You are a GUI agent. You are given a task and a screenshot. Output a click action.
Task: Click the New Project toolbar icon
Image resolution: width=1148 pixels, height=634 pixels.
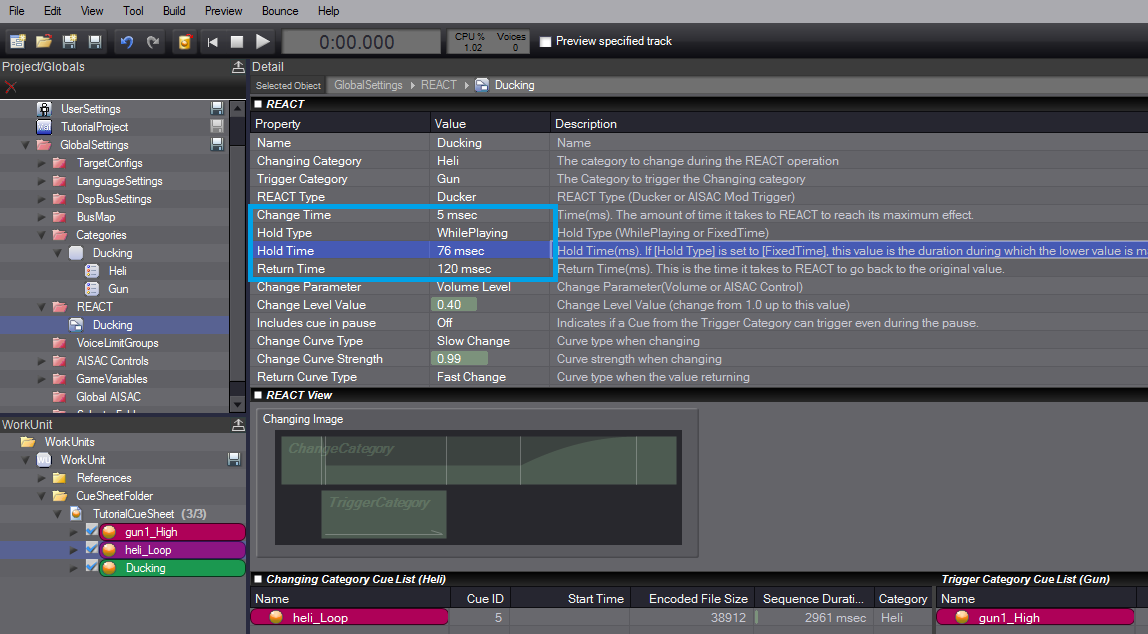pos(18,42)
